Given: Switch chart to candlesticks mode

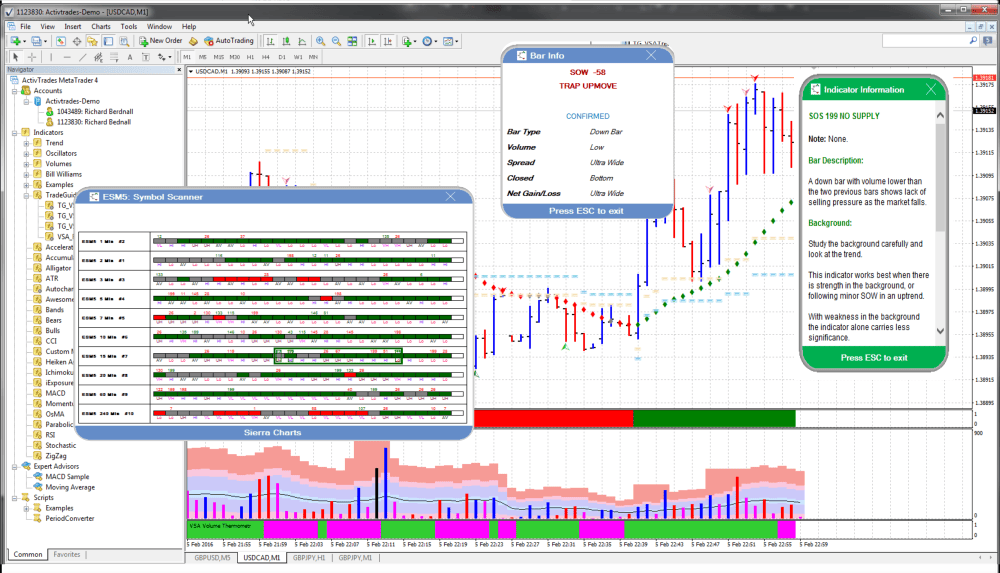Looking at the screenshot, I should pyautogui.click(x=286, y=41).
